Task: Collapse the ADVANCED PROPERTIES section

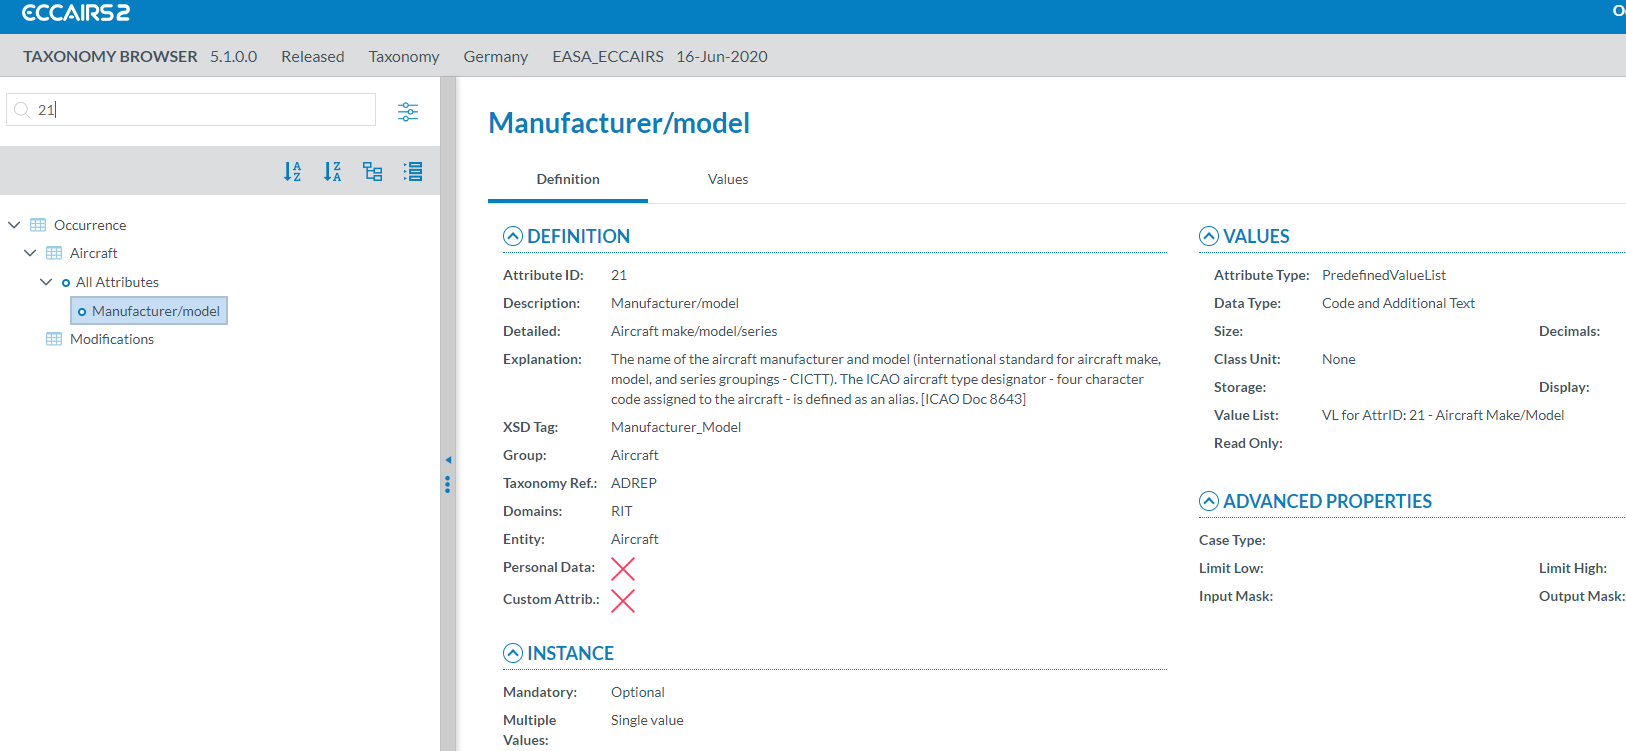Action: (1209, 501)
